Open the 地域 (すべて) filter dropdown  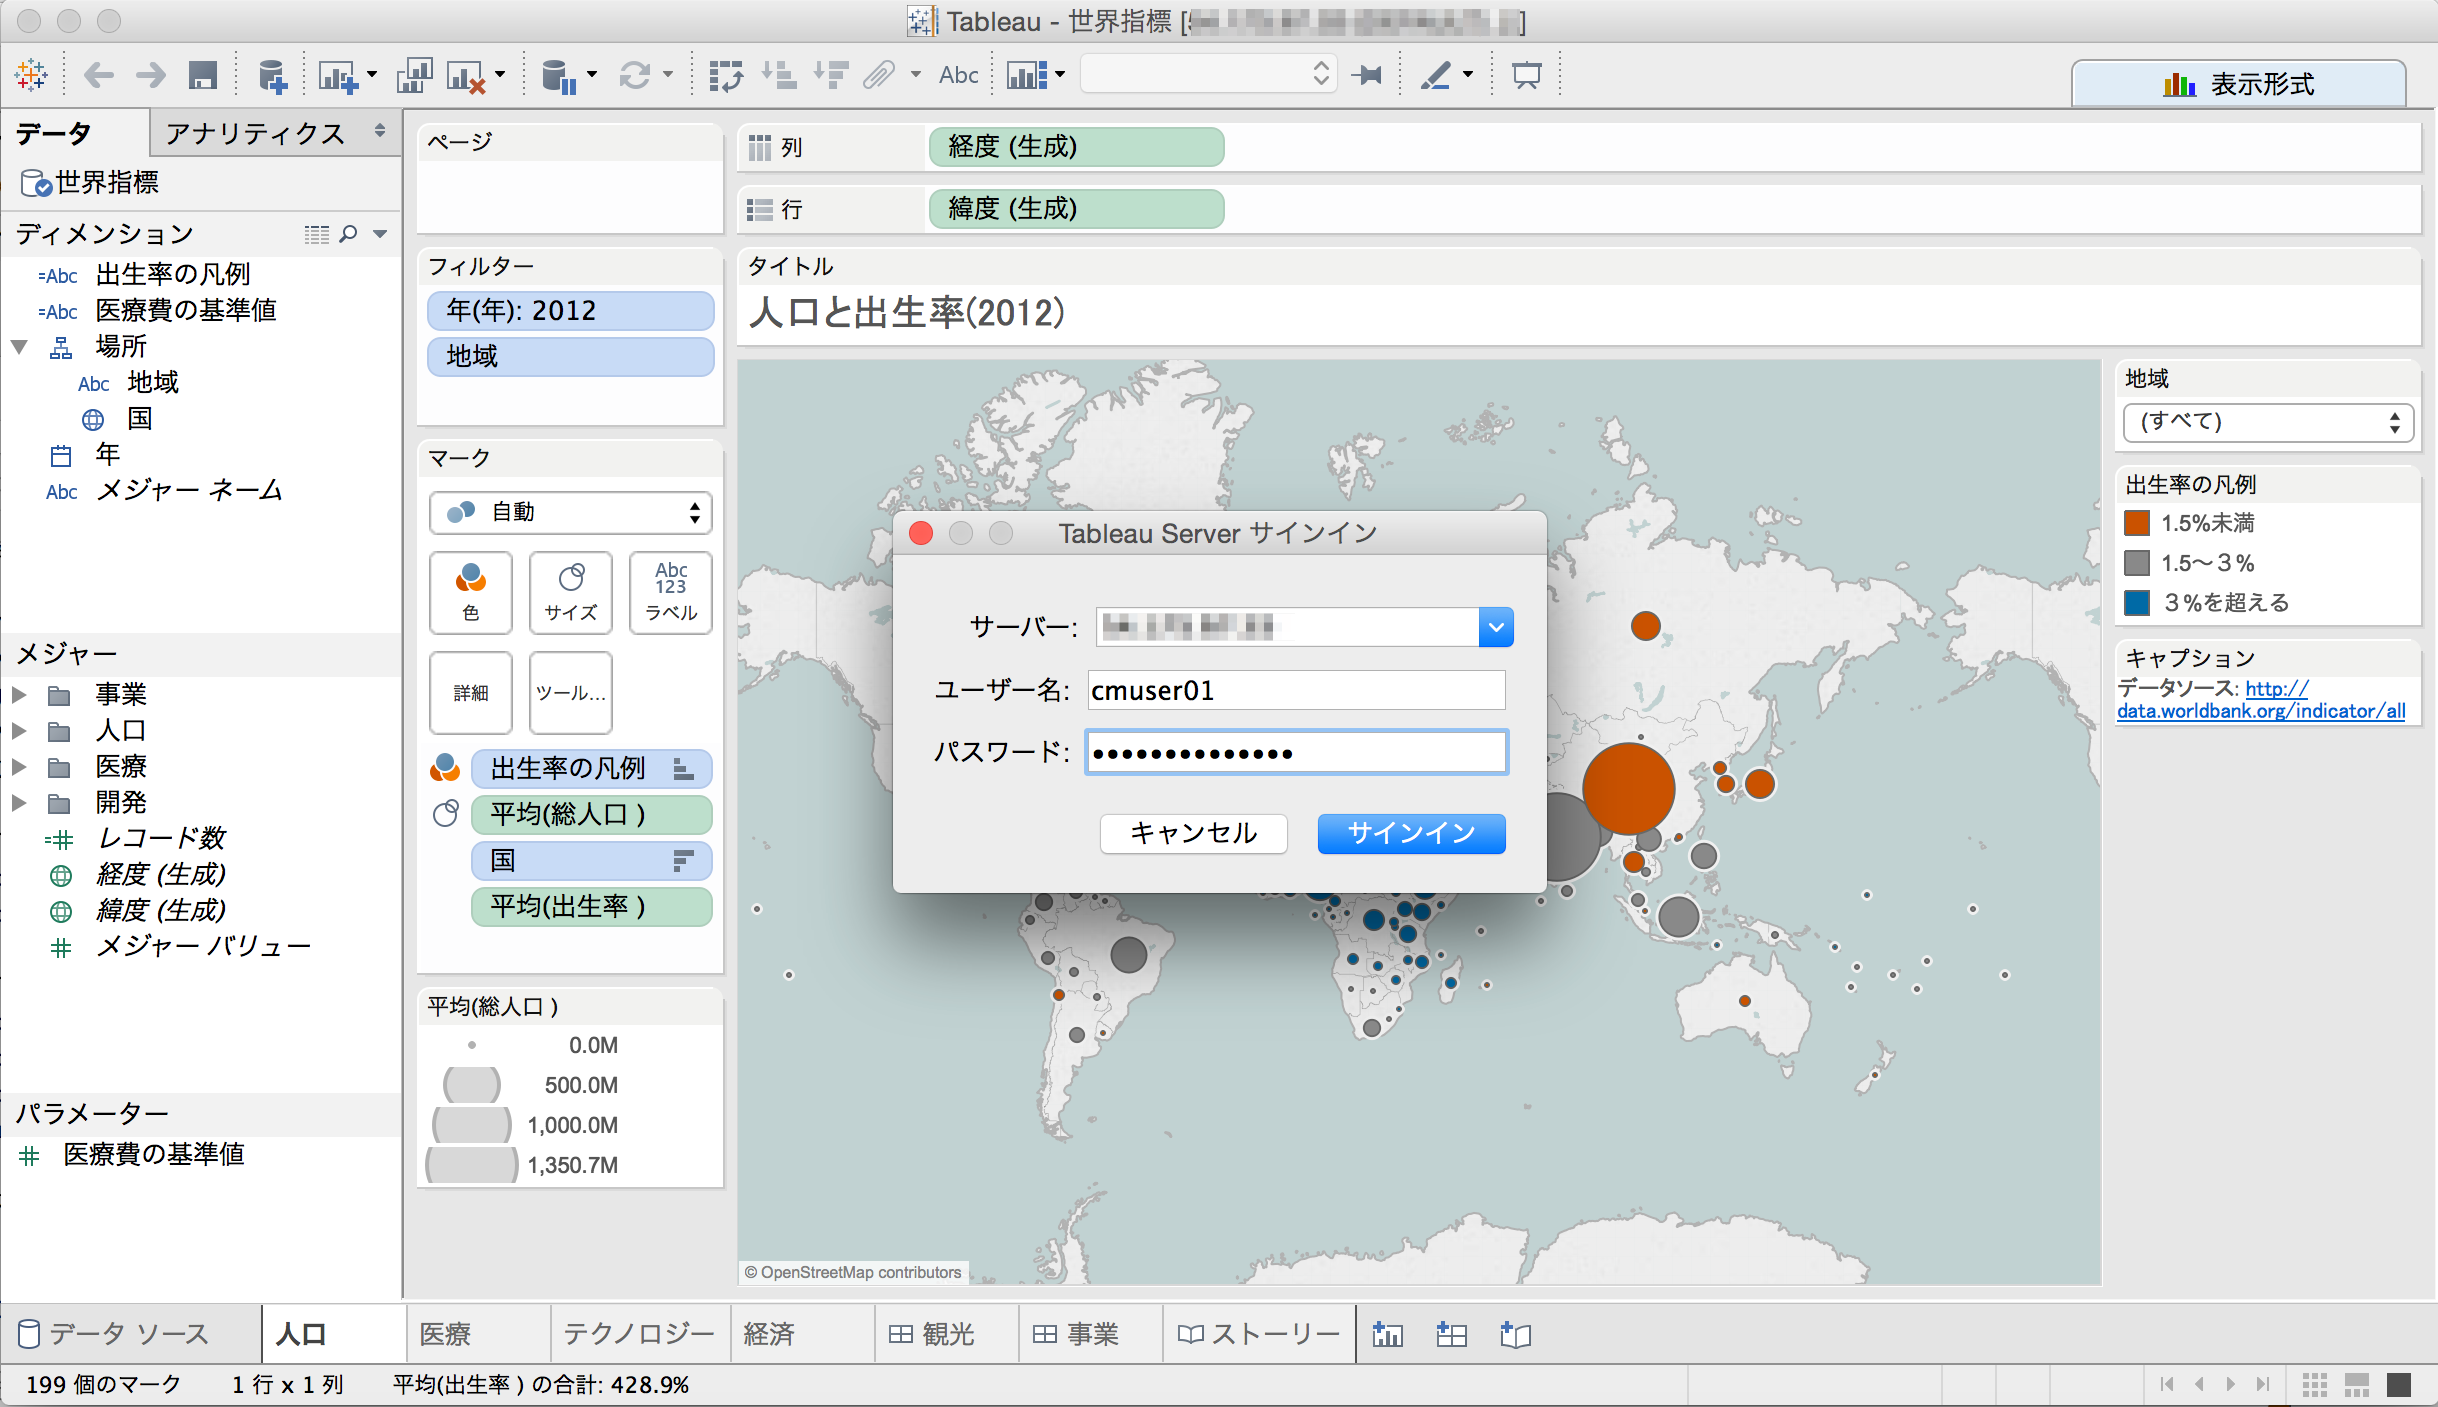point(2267,422)
